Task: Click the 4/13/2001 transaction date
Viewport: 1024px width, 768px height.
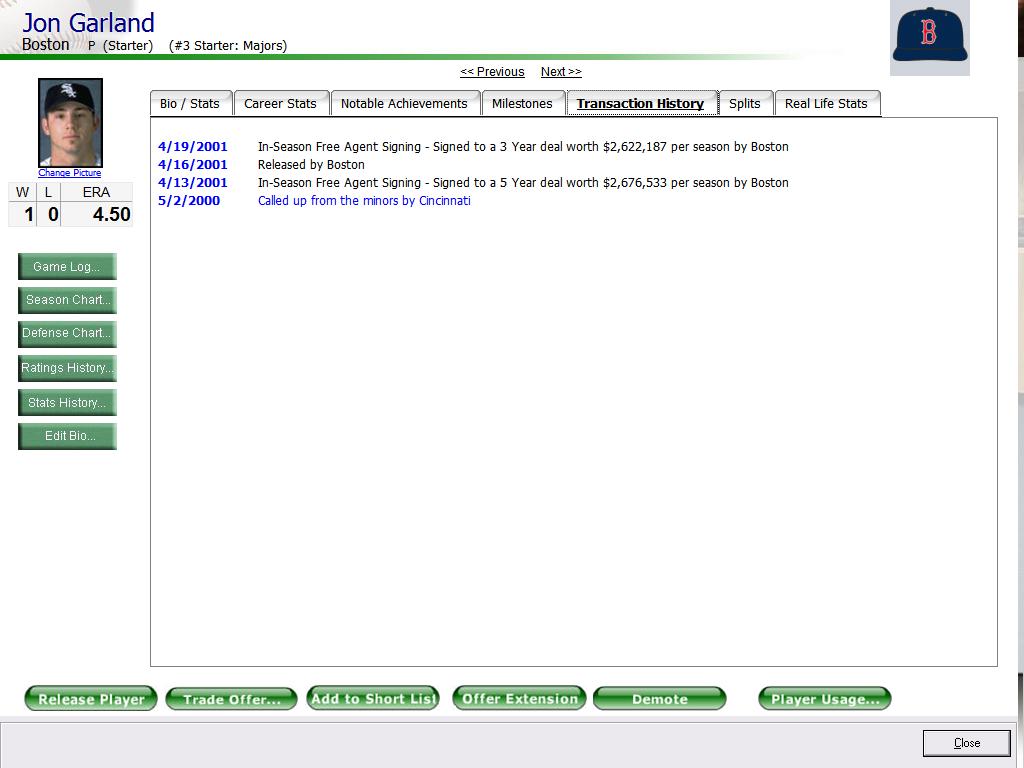Action: coord(193,183)
